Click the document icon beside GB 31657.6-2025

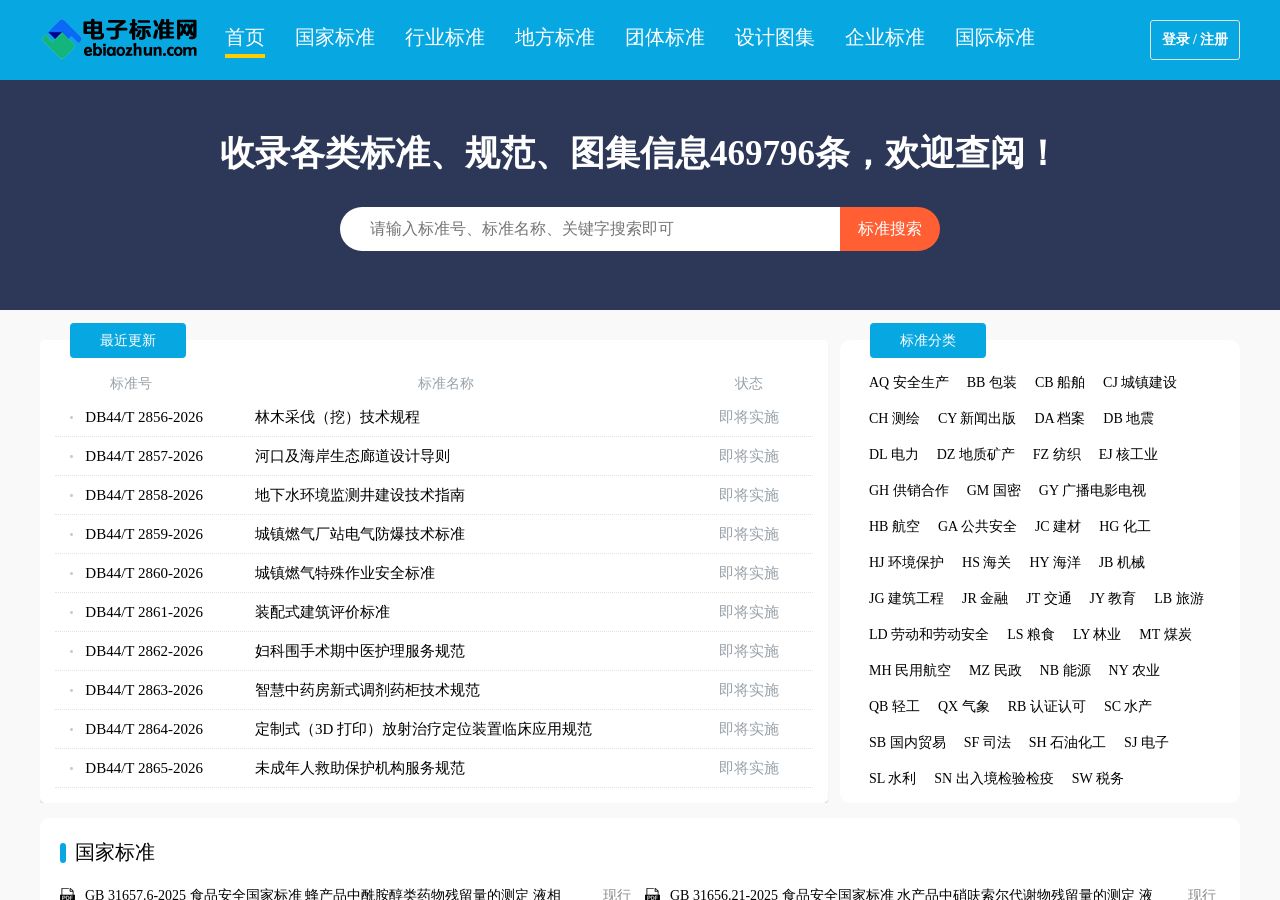coord(67,894)
